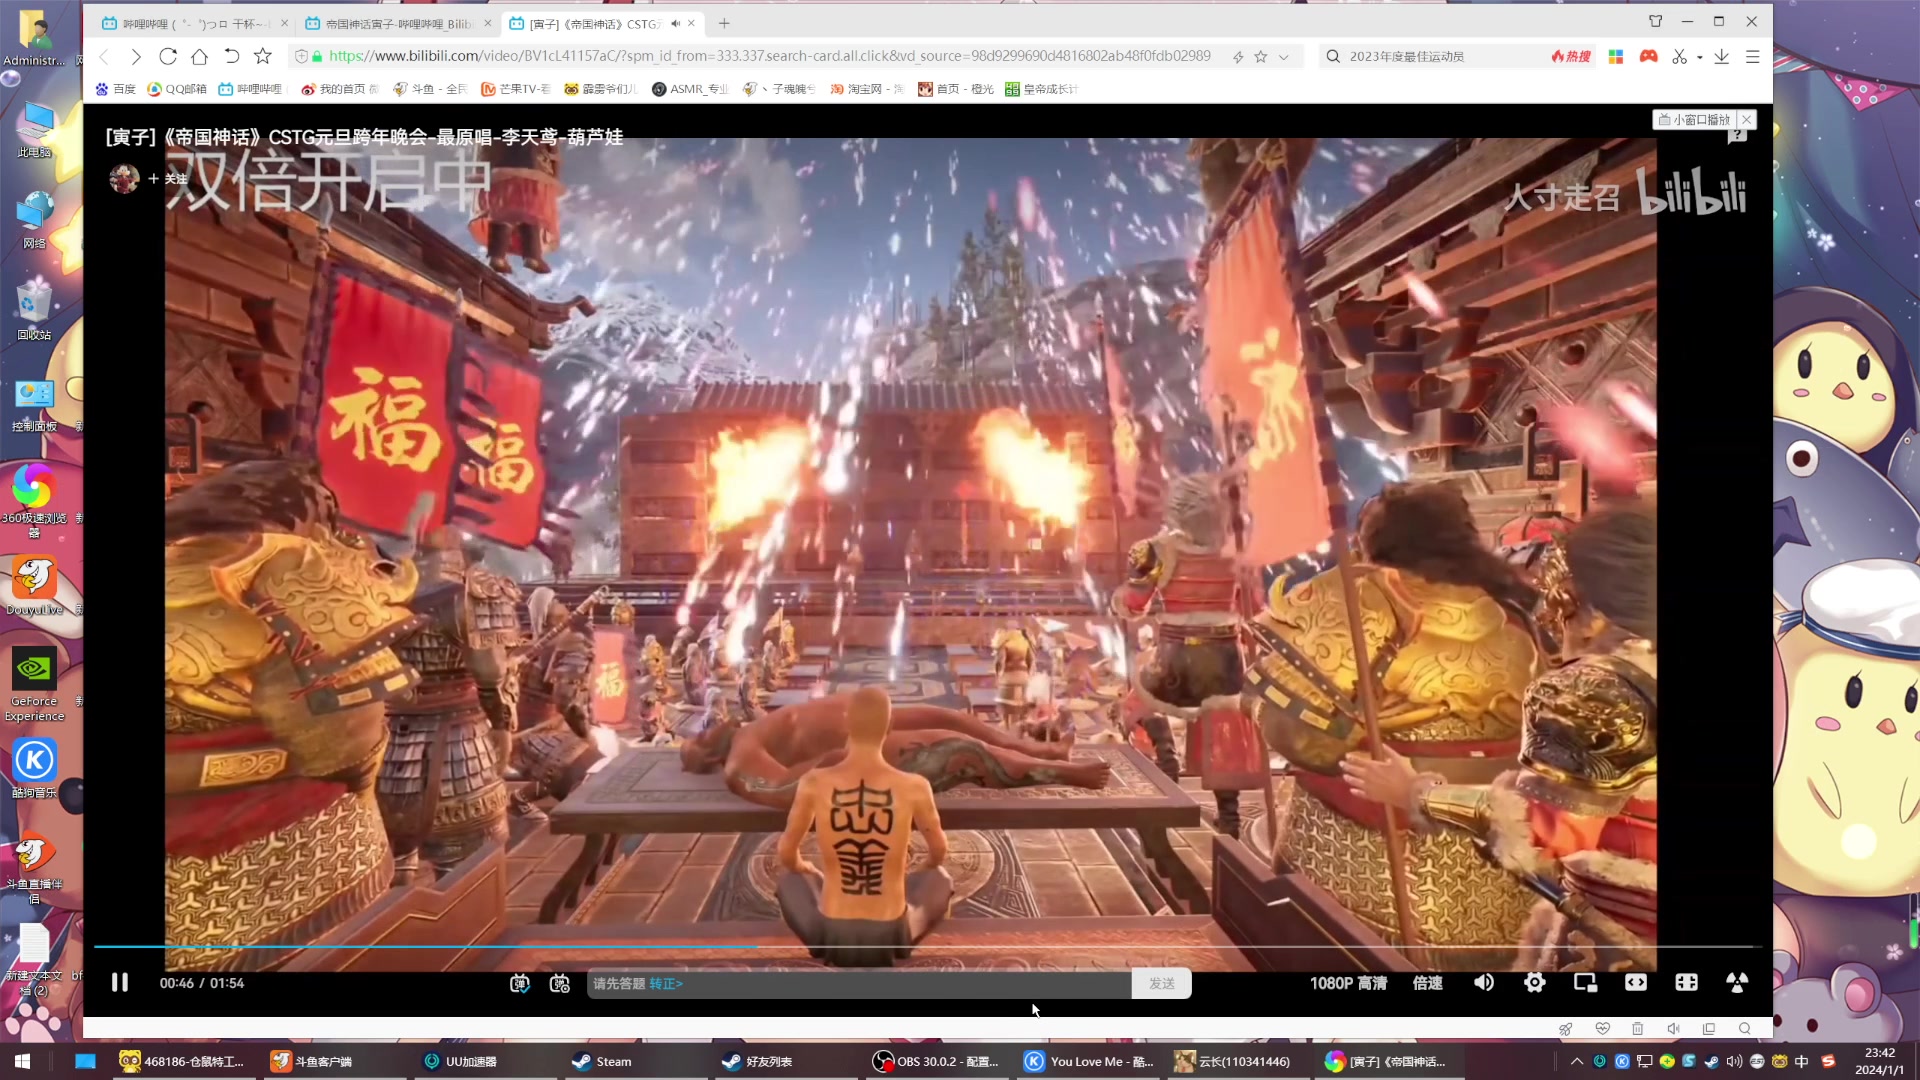Open the 倍速 playback speed menu
This screenshot has height=1080, width=1920.
point(1427,984)
